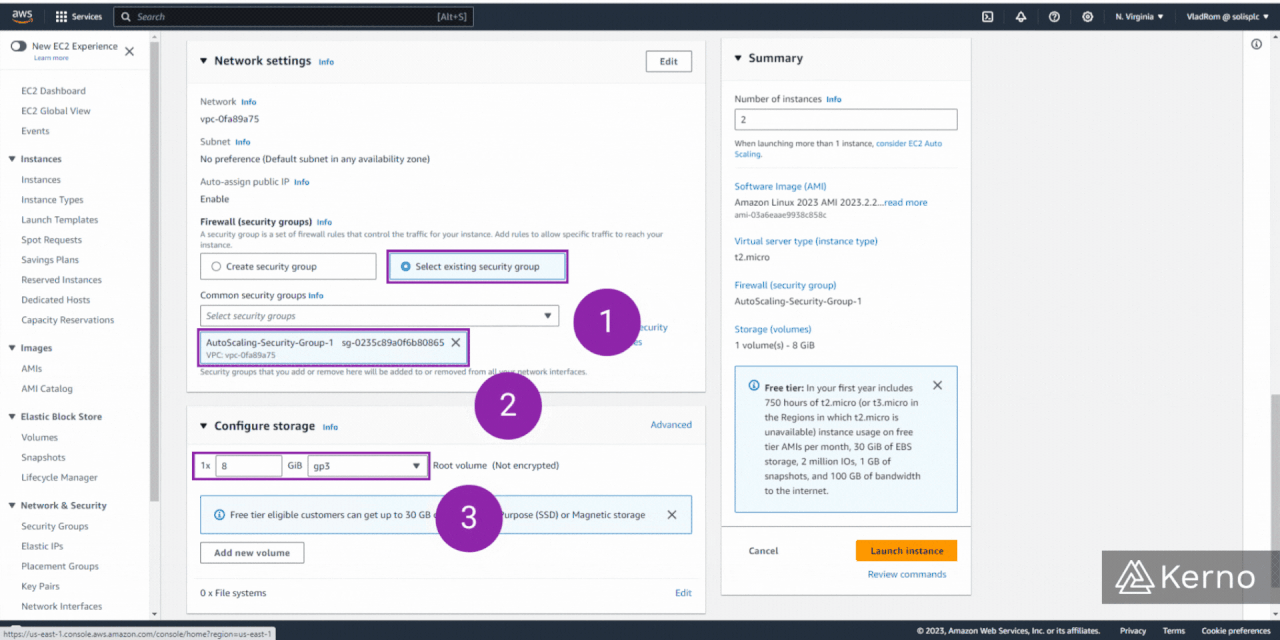
Task: Choose Select existing security group option
Action: coord(477,266)
